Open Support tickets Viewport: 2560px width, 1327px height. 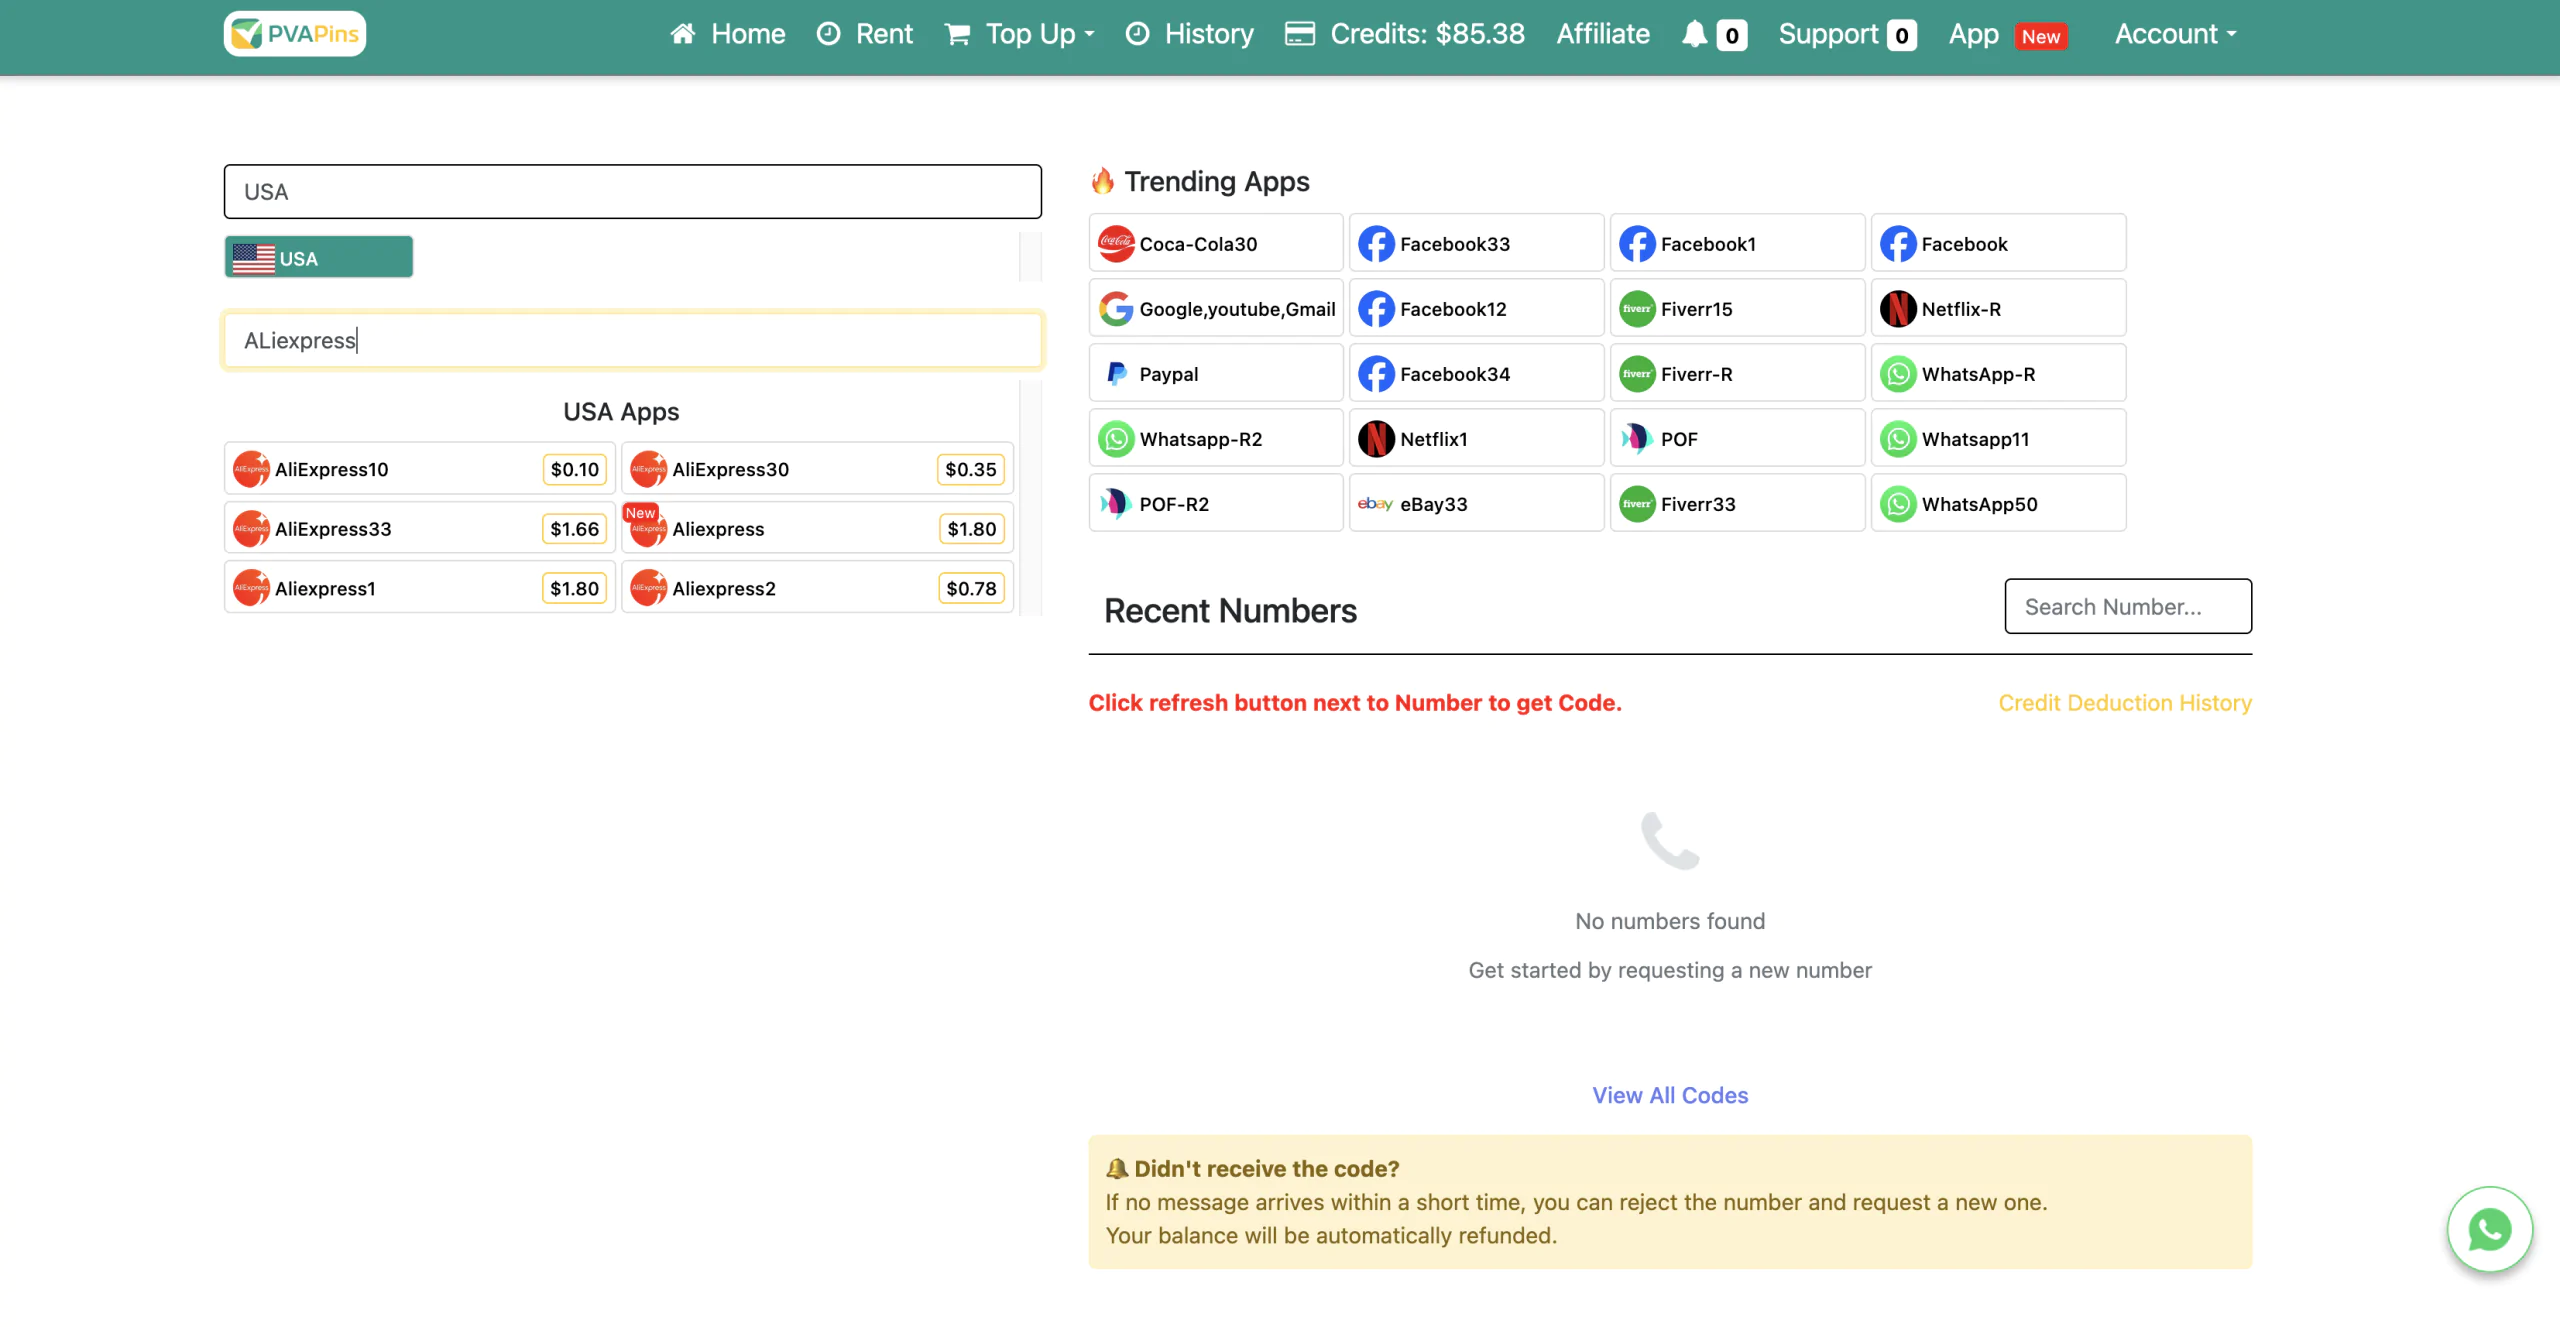[1847, 34]
